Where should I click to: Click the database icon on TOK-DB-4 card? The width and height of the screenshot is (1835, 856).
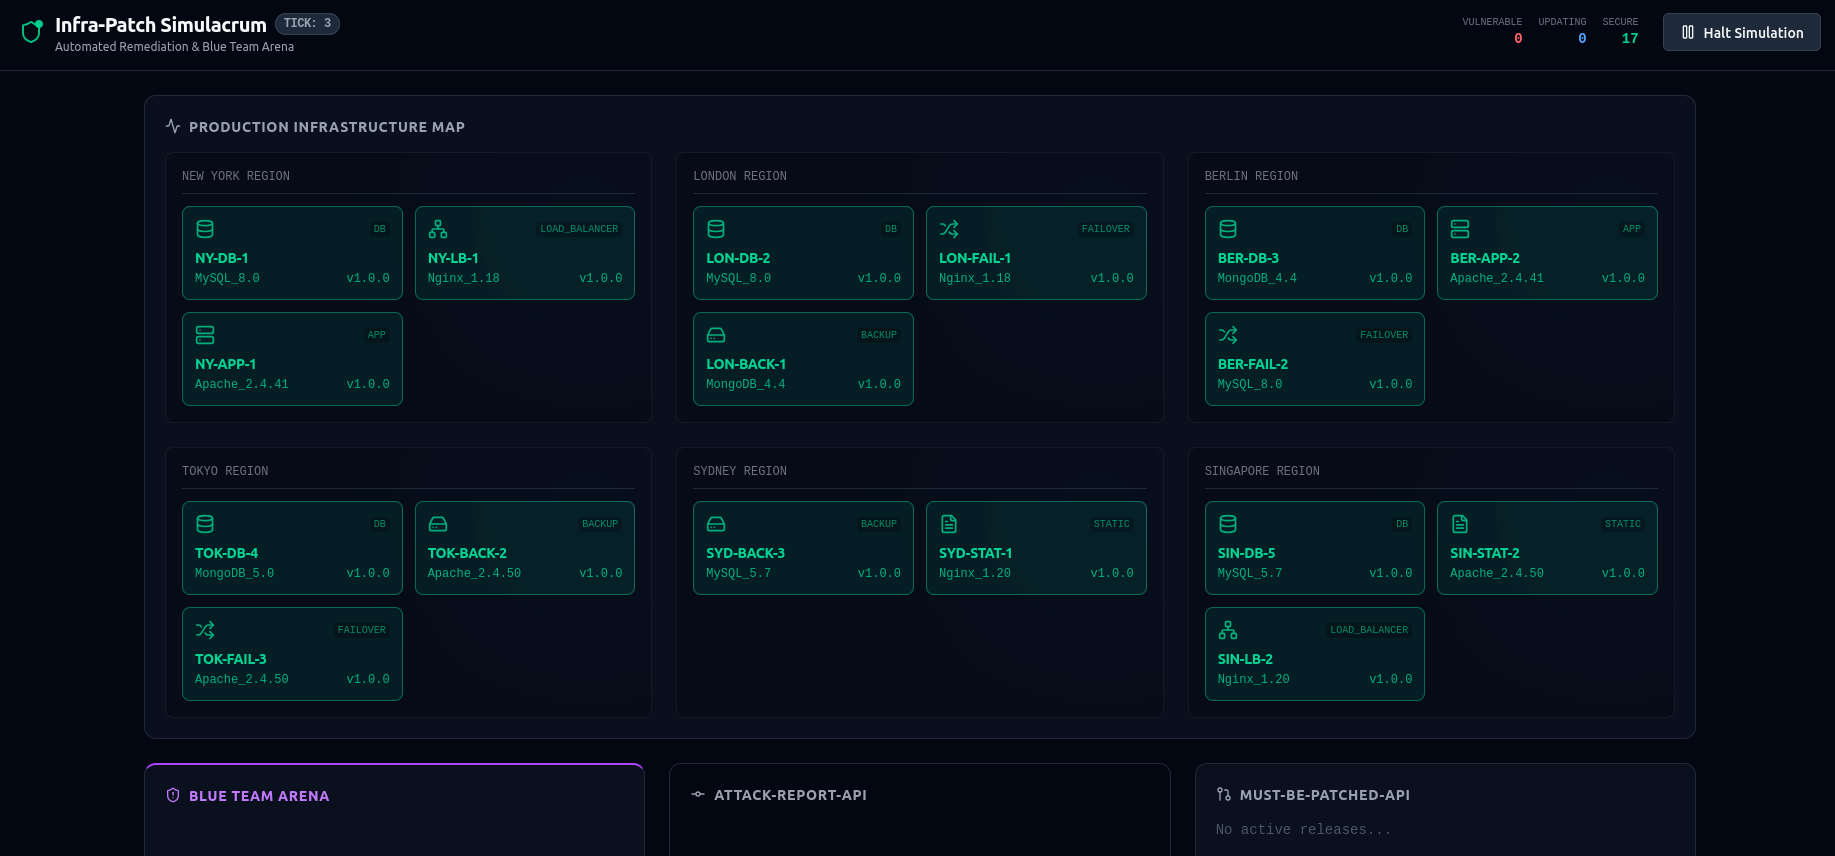click(205, 524)
